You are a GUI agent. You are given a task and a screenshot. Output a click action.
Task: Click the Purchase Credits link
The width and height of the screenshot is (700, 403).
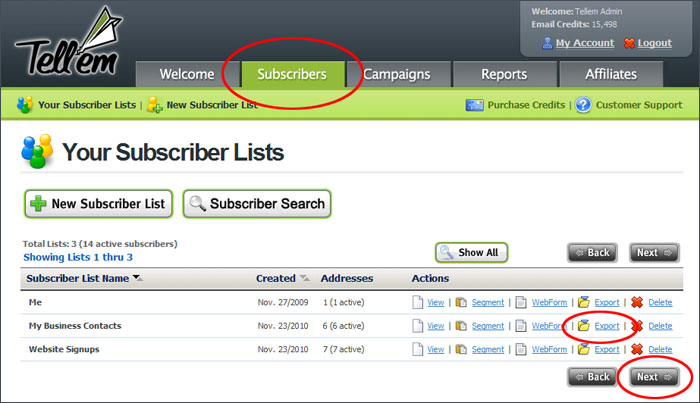tap(526, 105)
